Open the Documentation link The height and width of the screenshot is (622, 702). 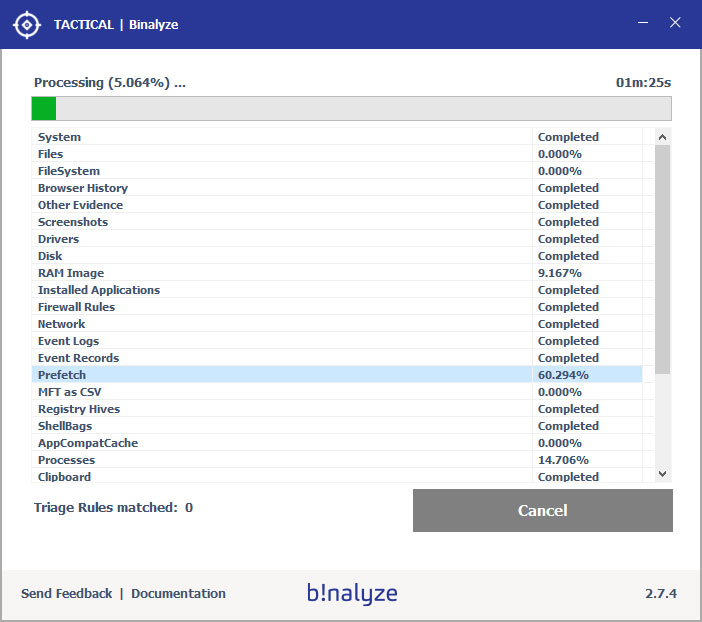coord(178,593)
